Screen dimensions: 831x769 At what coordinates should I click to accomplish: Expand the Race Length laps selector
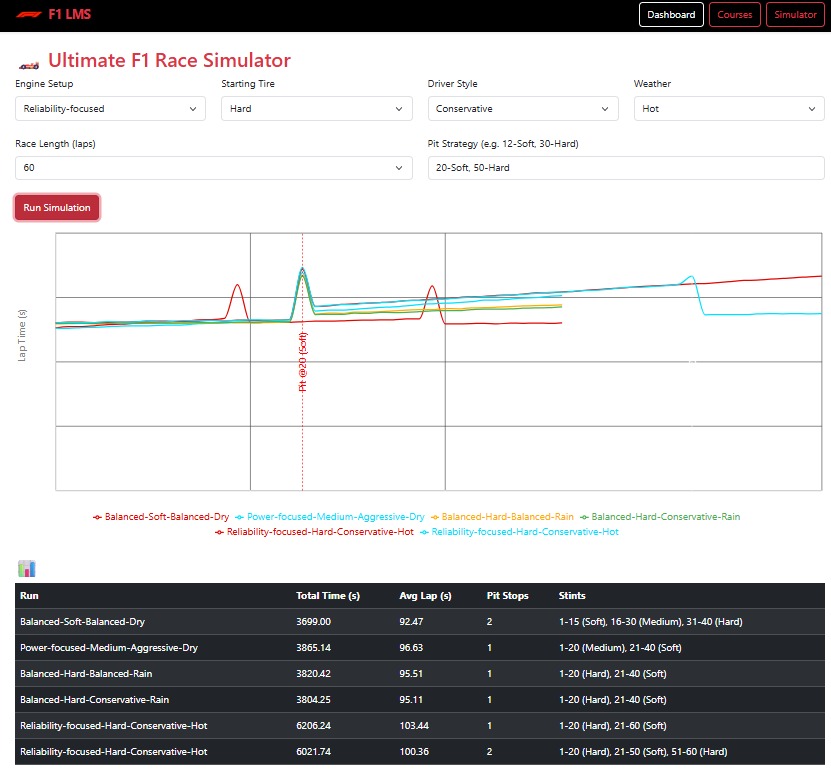[x=213, y=168]
